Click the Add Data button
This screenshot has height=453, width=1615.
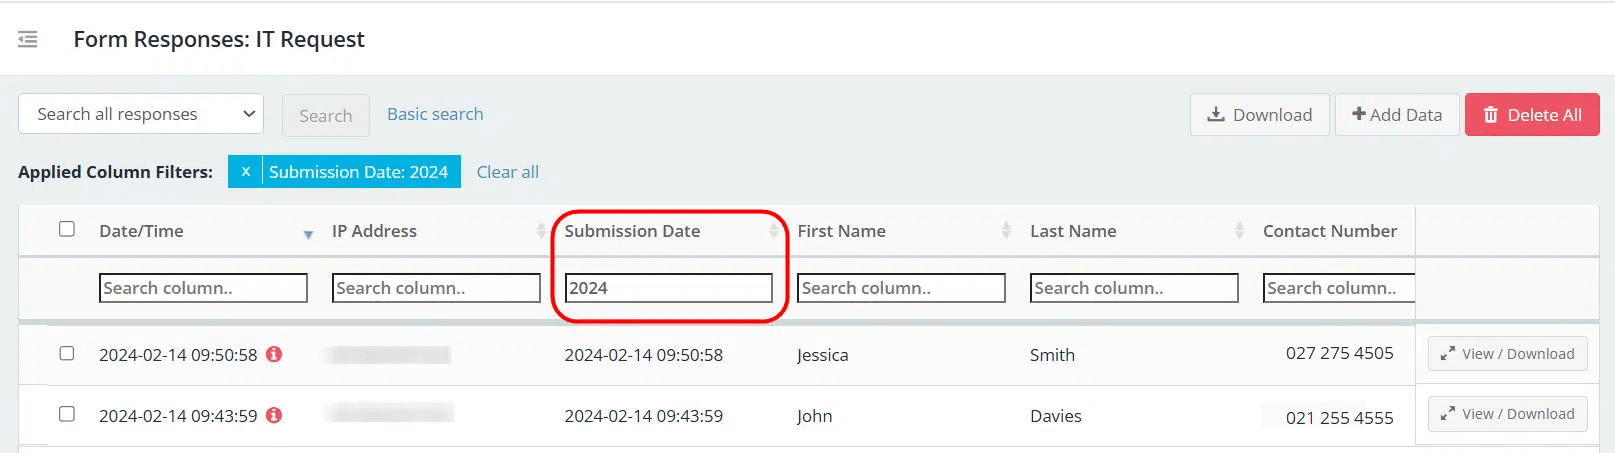(x=1397, y=115)
